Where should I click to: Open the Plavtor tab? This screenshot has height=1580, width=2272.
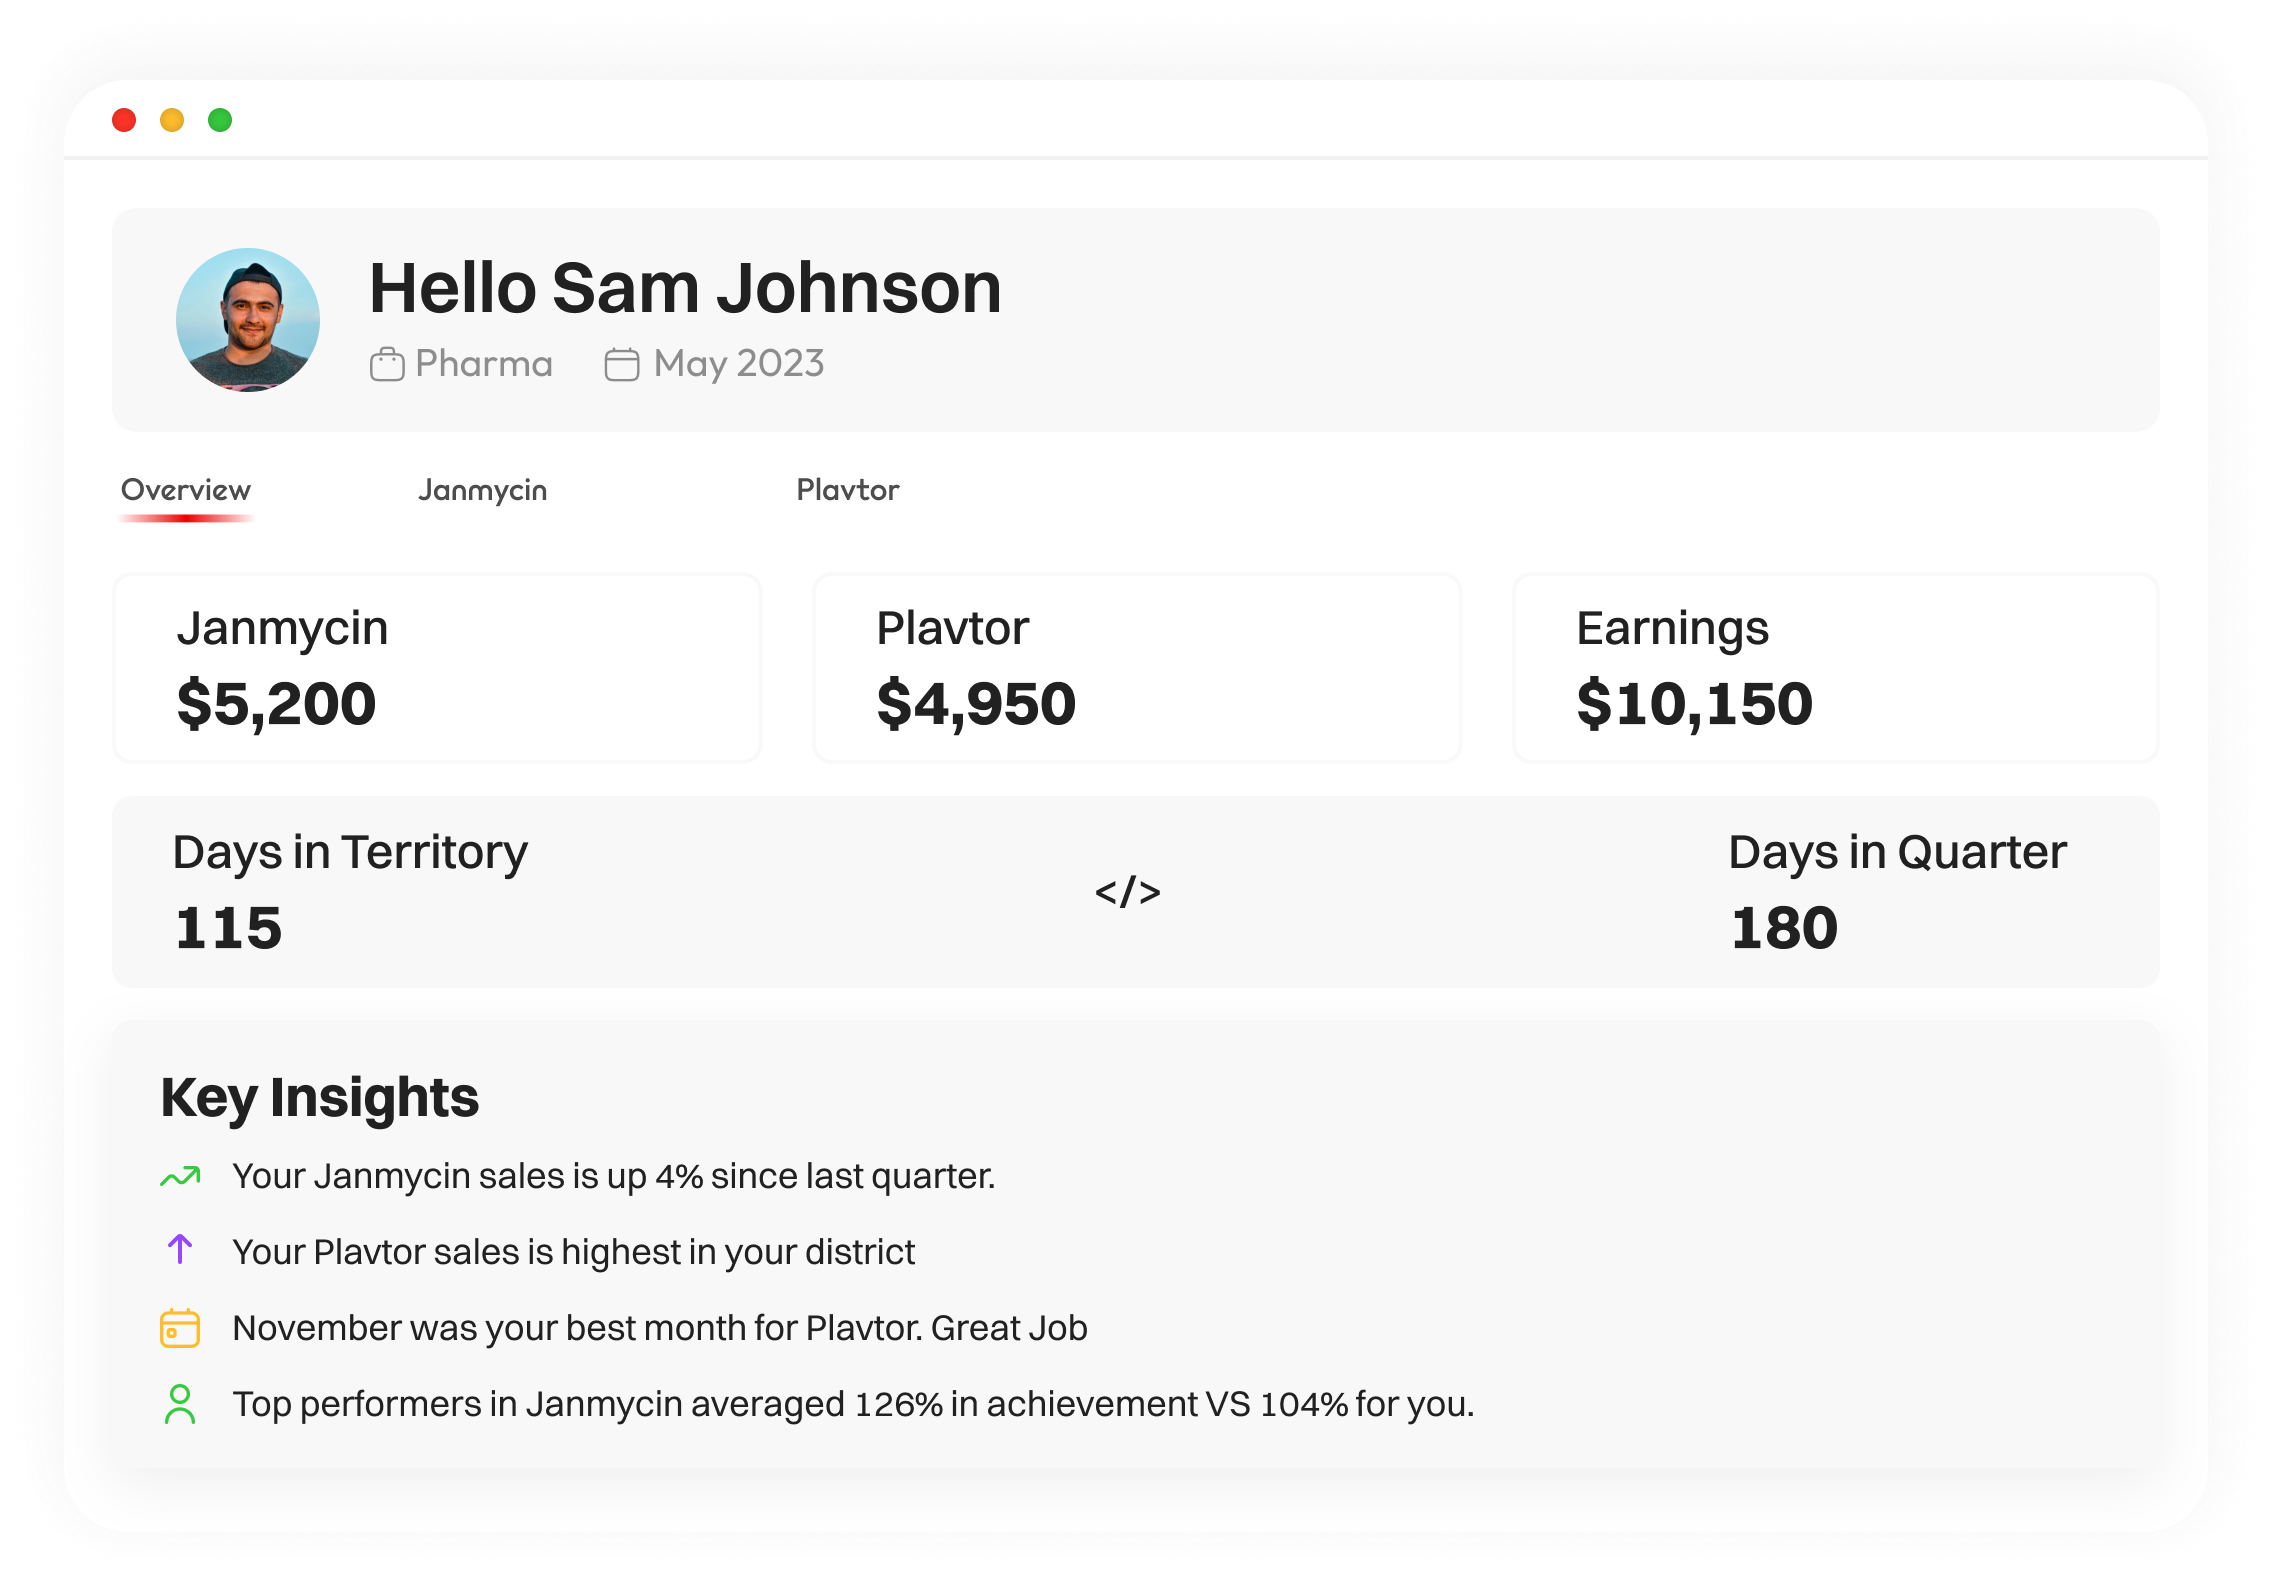(x=847, y=490)
